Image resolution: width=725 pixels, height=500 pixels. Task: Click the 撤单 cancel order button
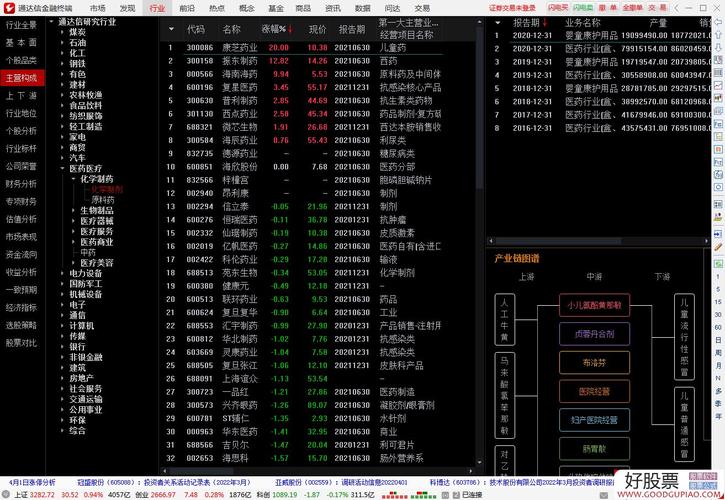pos(608,8)
